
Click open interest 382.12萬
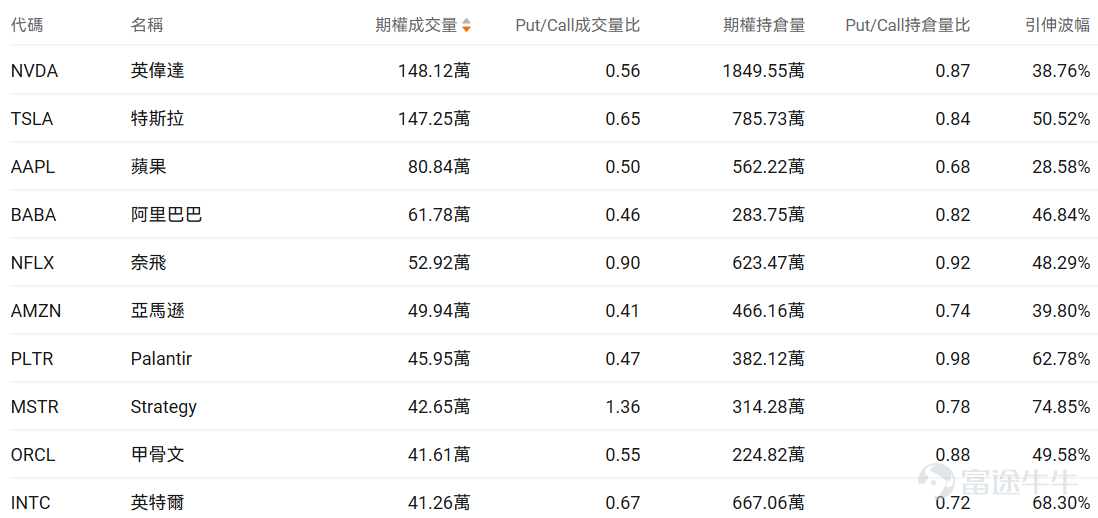[x=768, y=359]
